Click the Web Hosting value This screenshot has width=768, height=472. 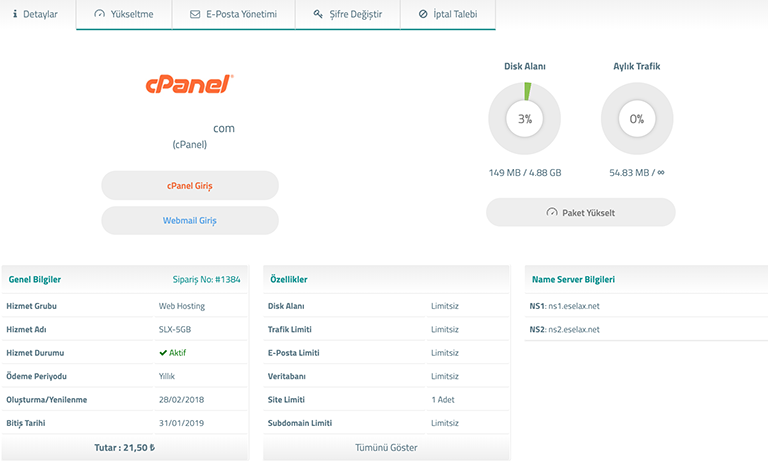tap(182, 306)
